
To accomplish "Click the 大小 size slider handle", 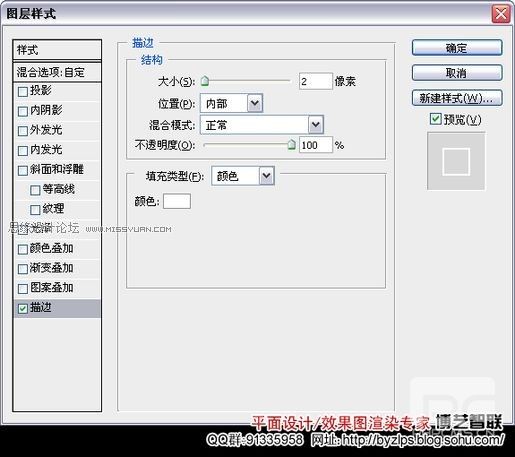I will point(205,81).
